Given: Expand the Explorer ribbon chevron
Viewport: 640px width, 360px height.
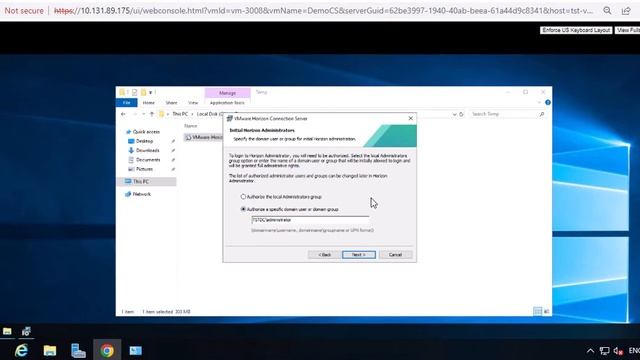Looking at the screenshot, I should 539,103.
